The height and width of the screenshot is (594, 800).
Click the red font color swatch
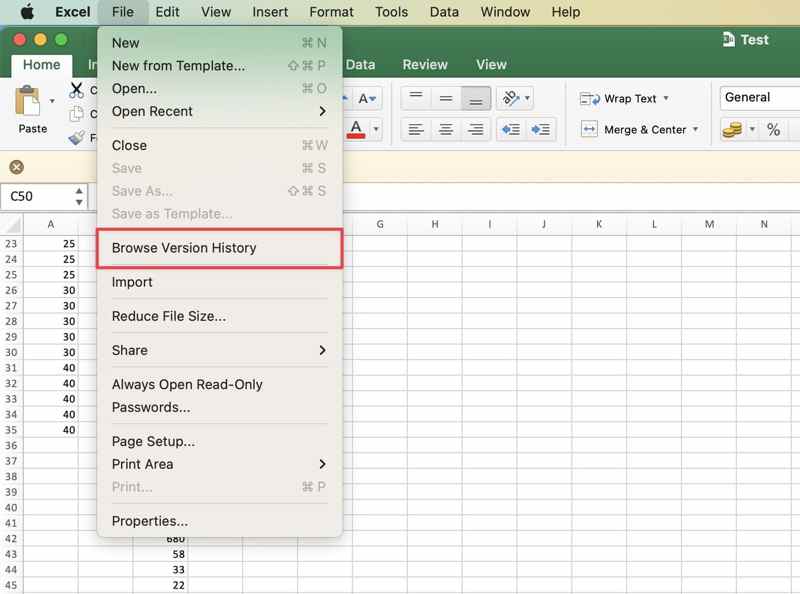click(356, 129)
